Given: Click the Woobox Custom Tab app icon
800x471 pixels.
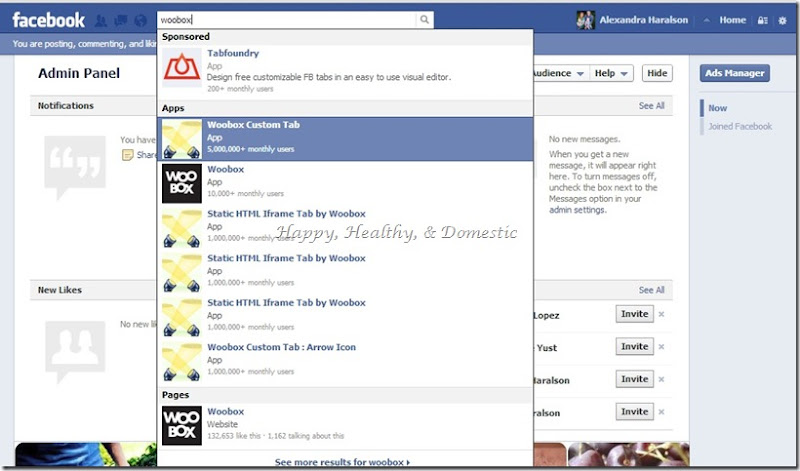Looking at the screenshot, I should click(182, 139).
